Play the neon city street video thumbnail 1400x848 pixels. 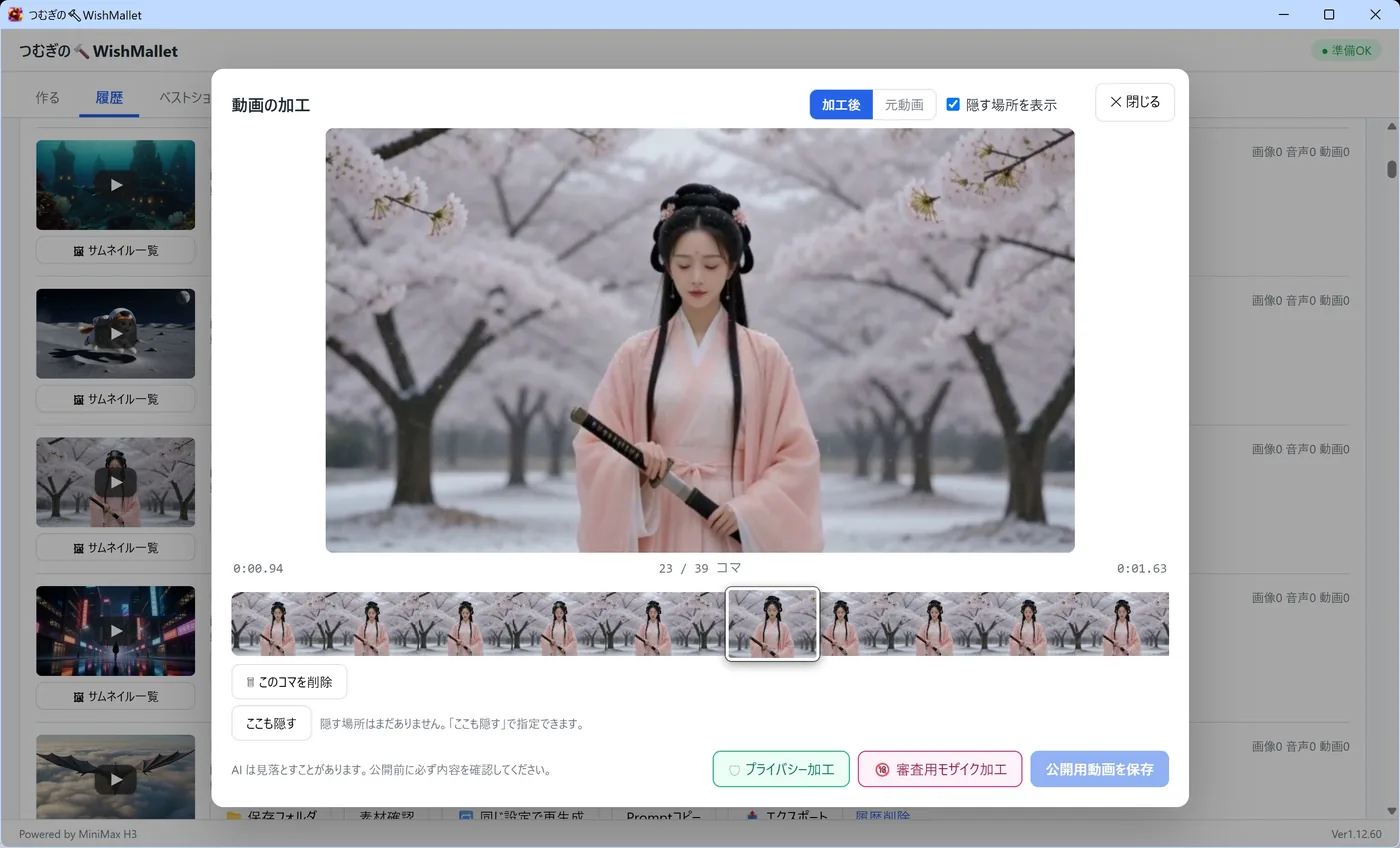click(116, 631)
